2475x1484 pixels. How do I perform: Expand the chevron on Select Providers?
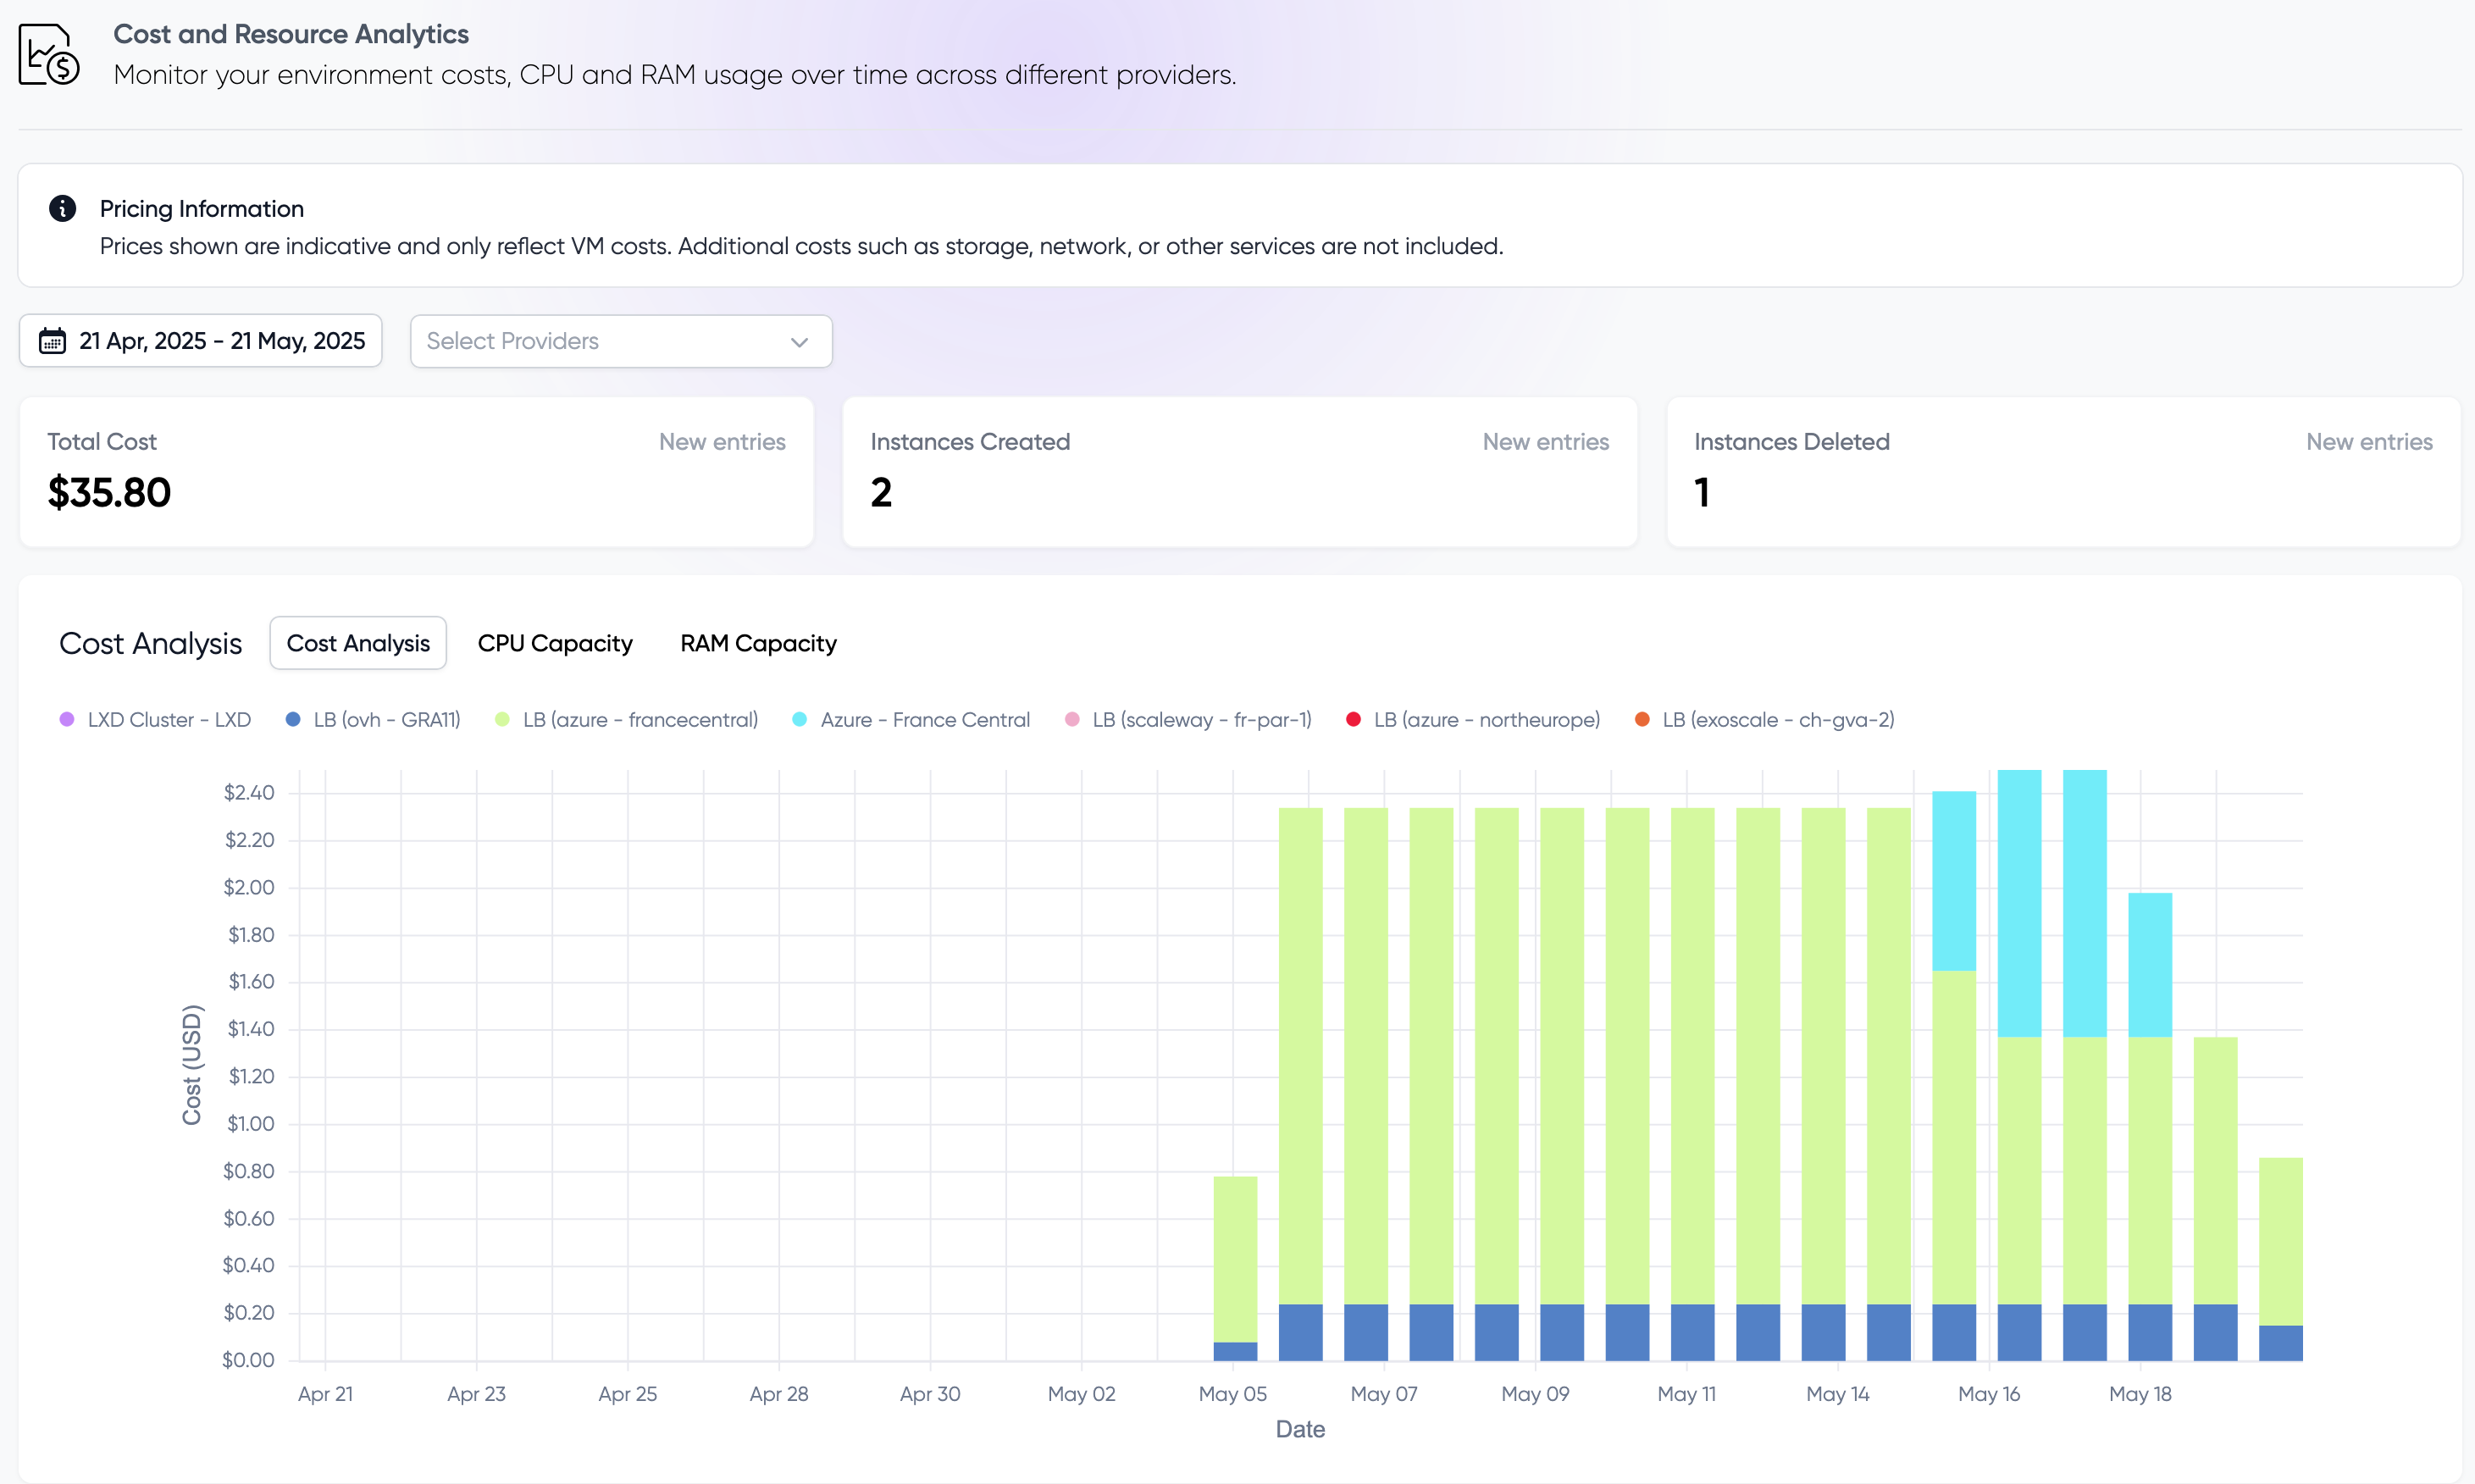pos(797,342)
